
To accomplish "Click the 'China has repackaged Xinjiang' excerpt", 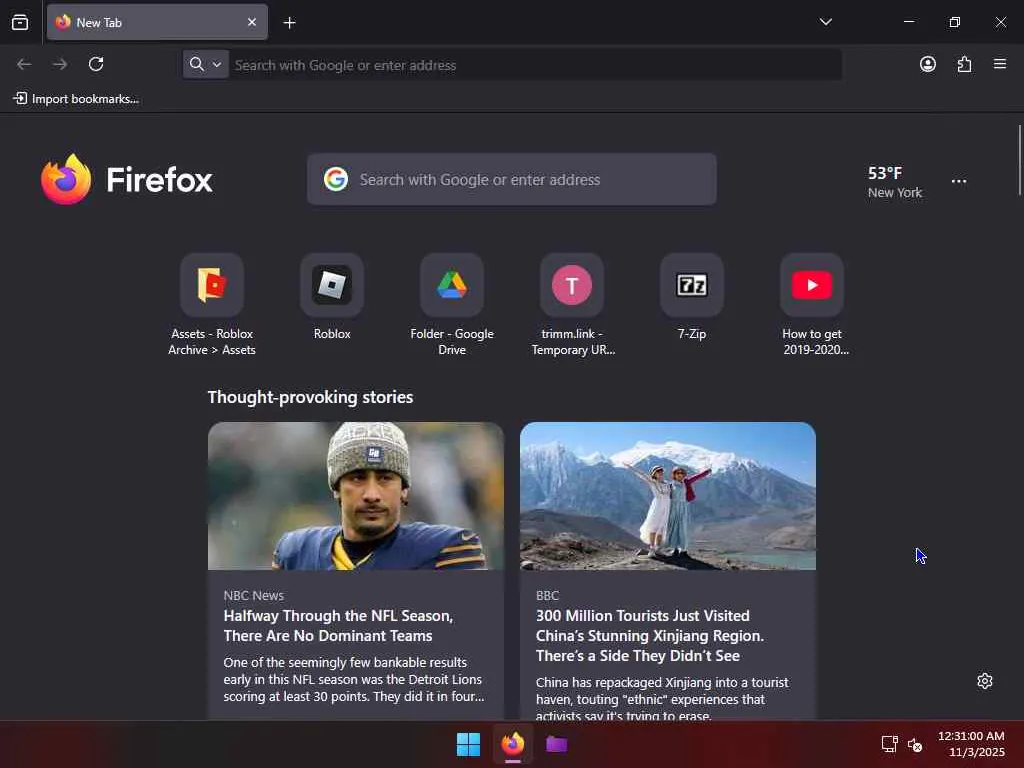I will pyautogui.click(x=662, y=699).
